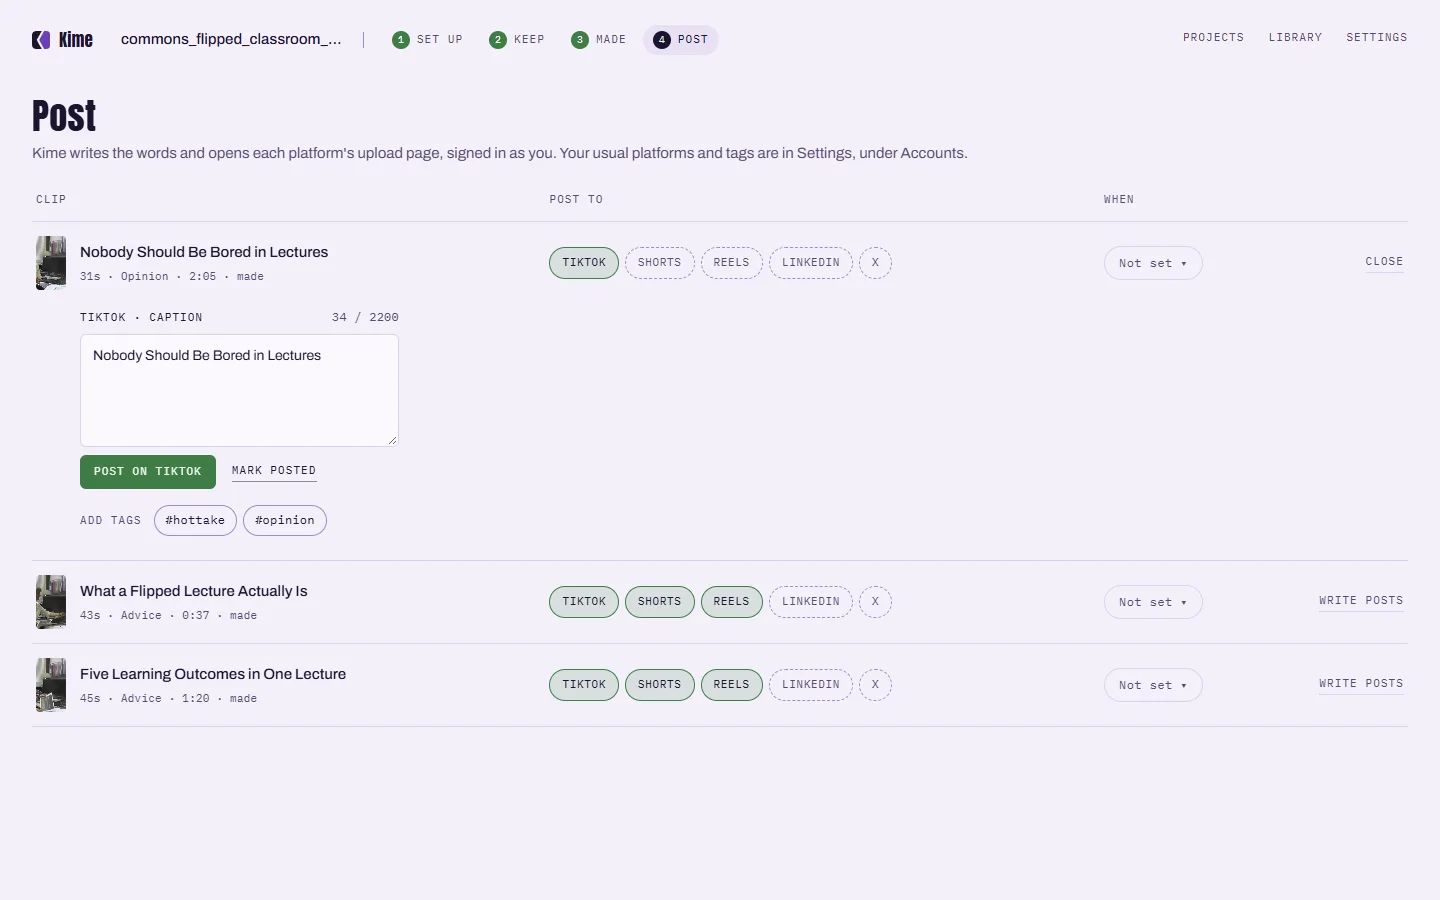
Task: Go to the Keep step
Action: click(517, 40)
